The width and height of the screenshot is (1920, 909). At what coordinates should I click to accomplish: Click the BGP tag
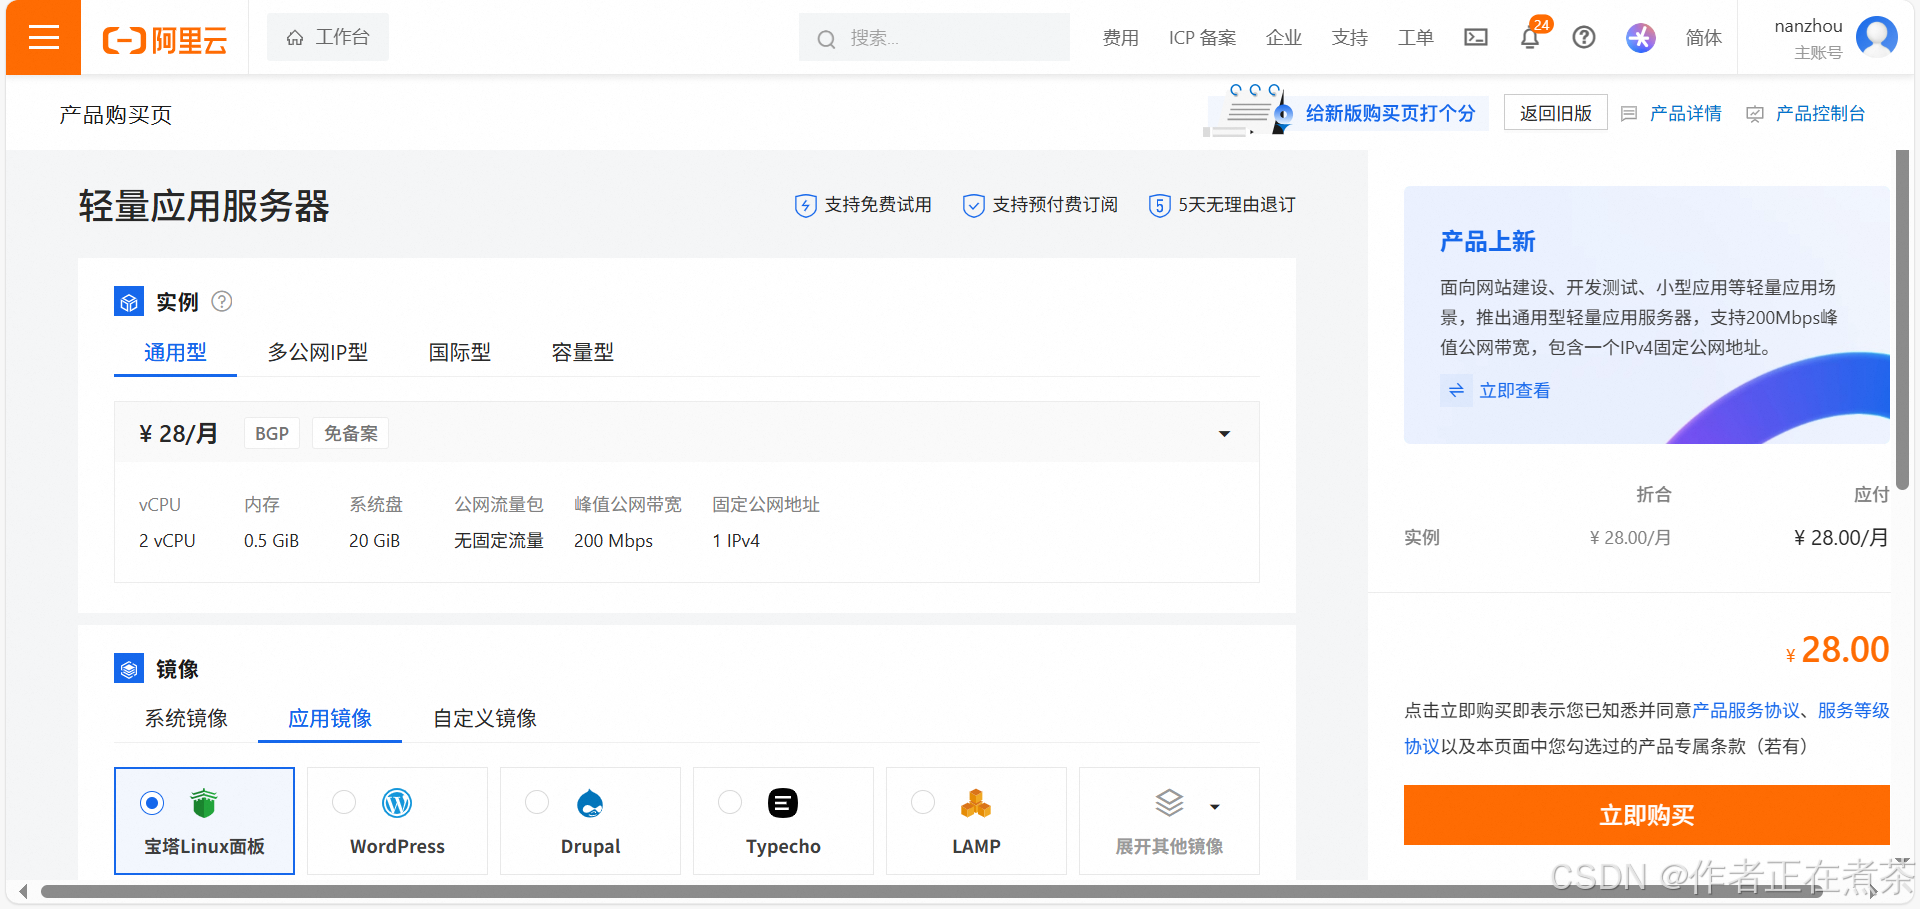pyautogui.click(x=272, y=433)
